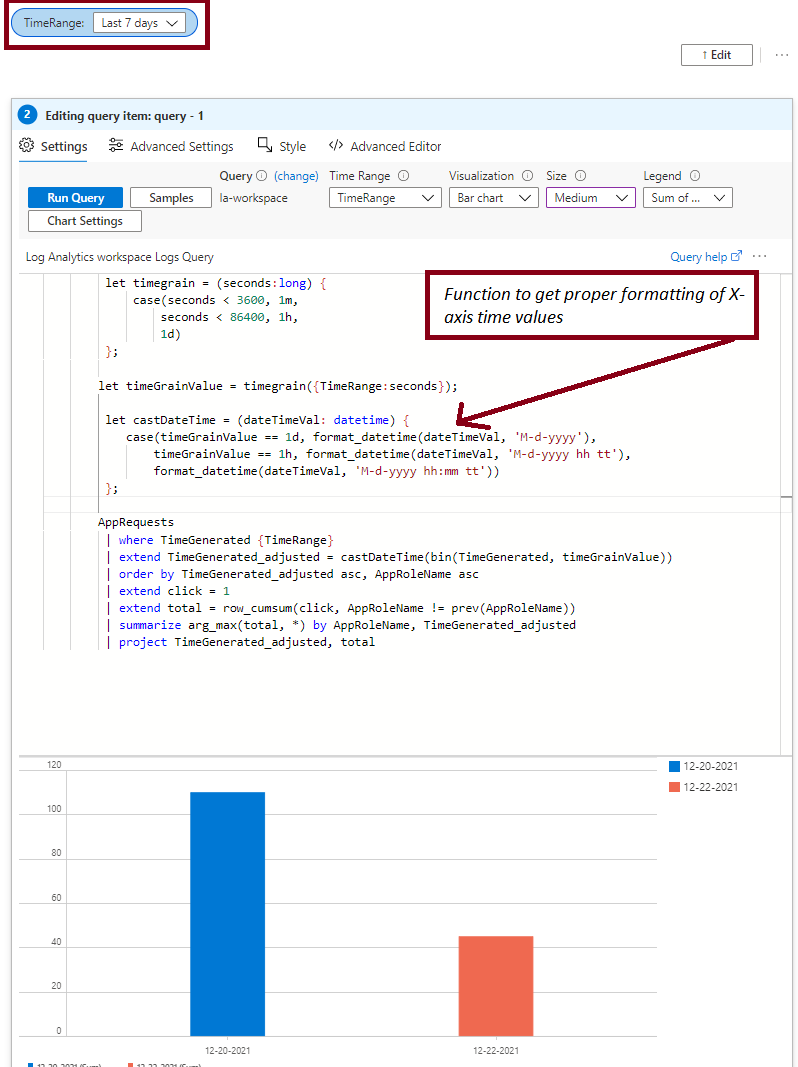Show info for the Query label
Screen dimensions: 798x1067
(261, 176)
